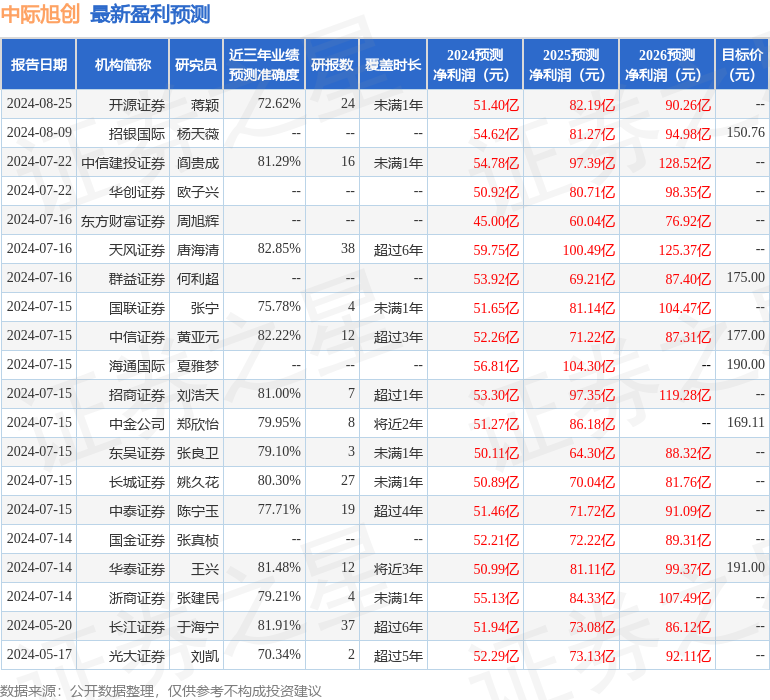
Task: Click 2026 forecast value 107.49亿
Action: [x=685, y=597]
